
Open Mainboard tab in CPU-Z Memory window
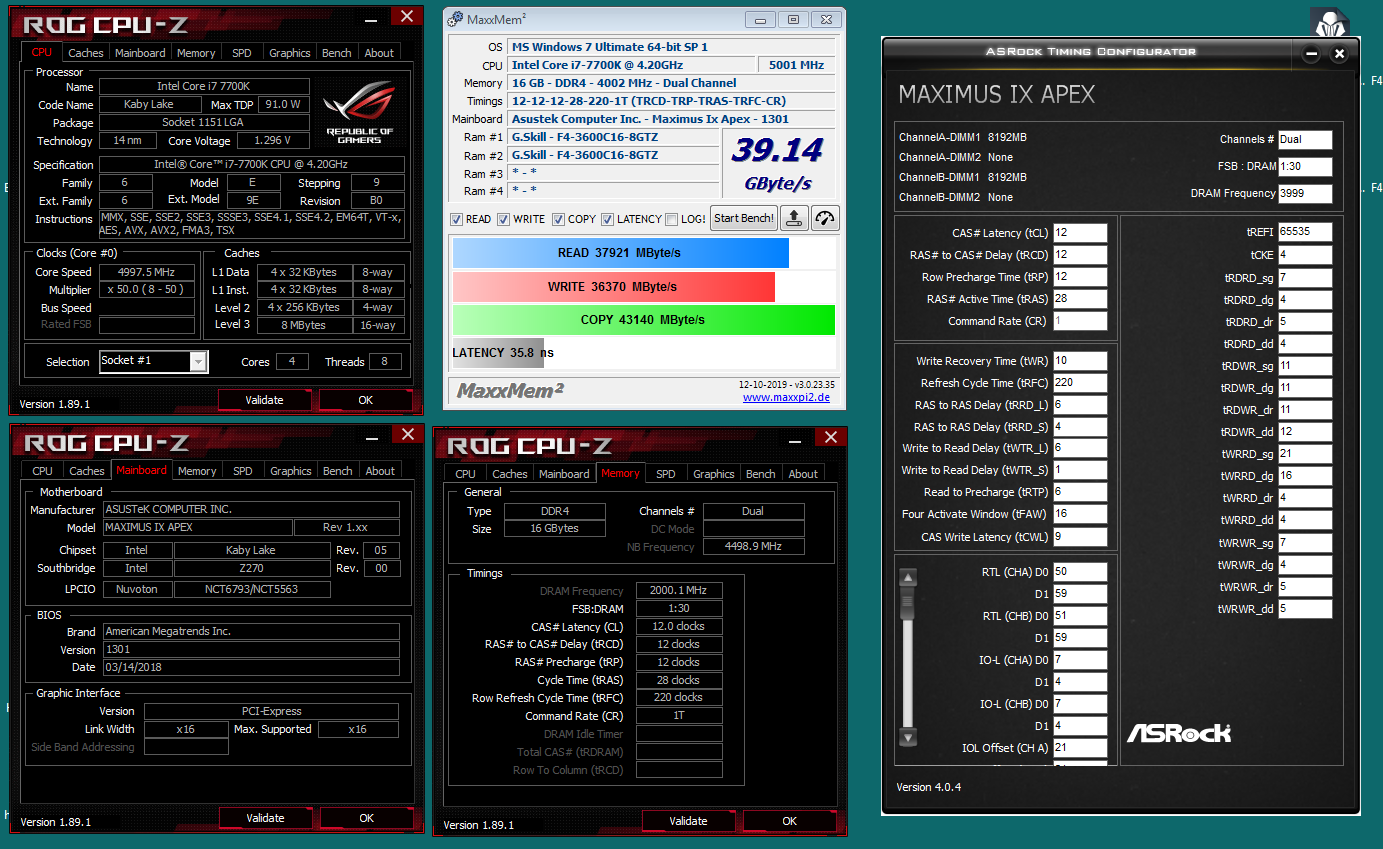coord(564,474)
